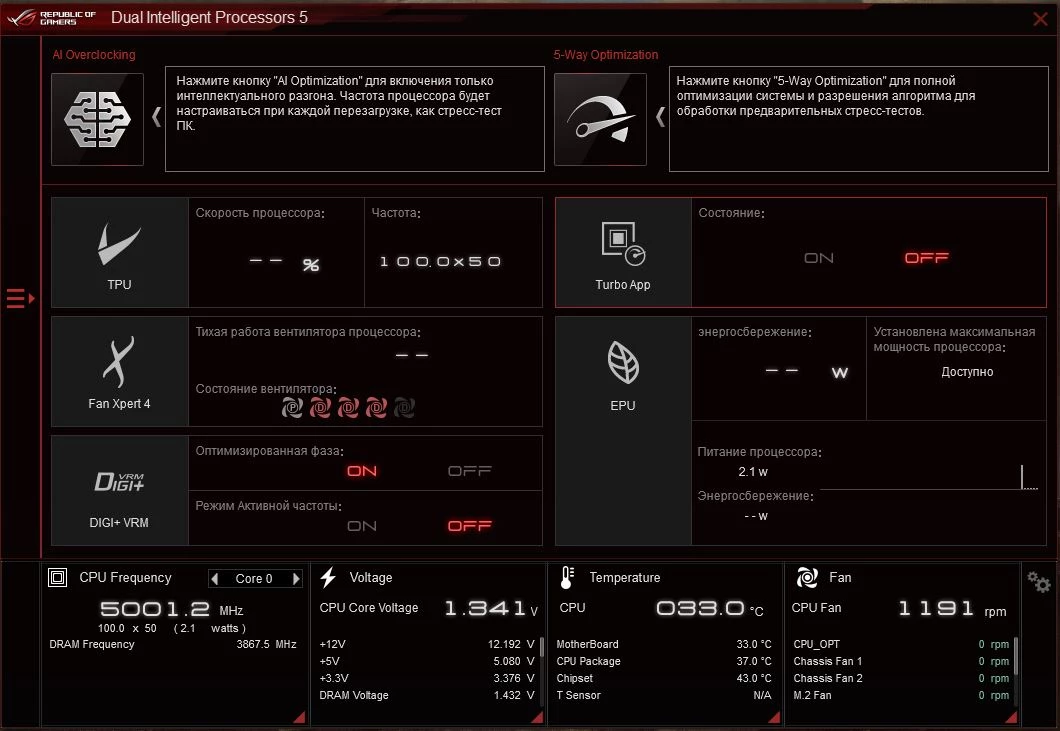Turn active frequency mode OFF
The height and width of the screenshot is (731, 1060).
[x=469, y=525]
